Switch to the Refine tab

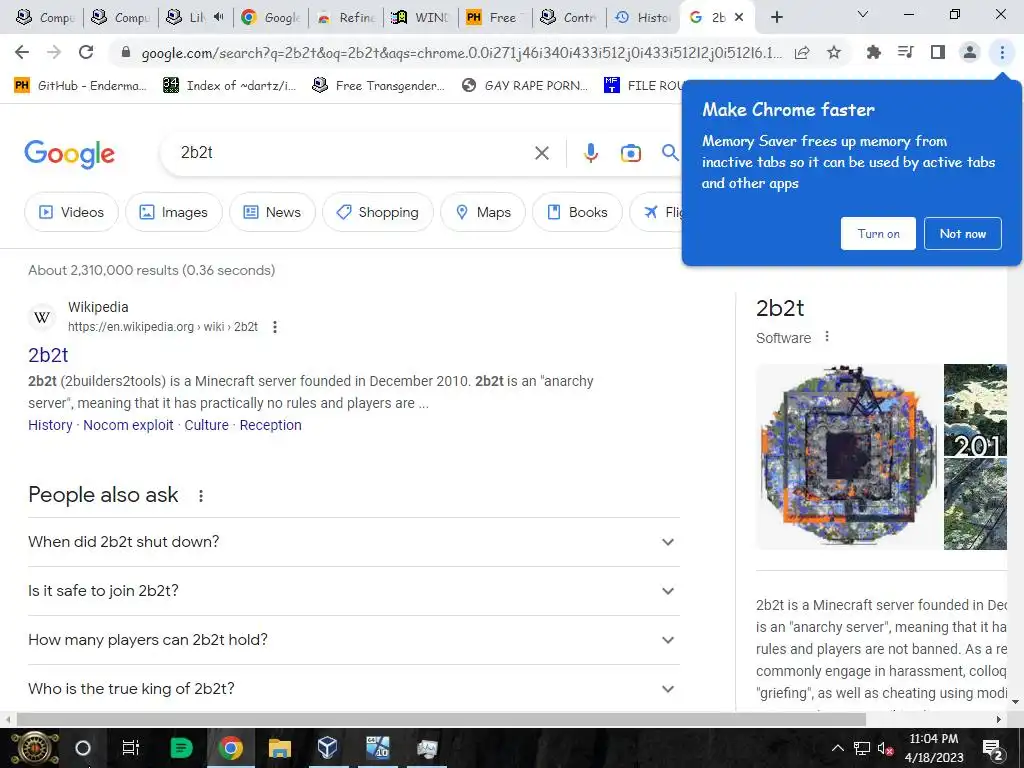tap(344, 18)
